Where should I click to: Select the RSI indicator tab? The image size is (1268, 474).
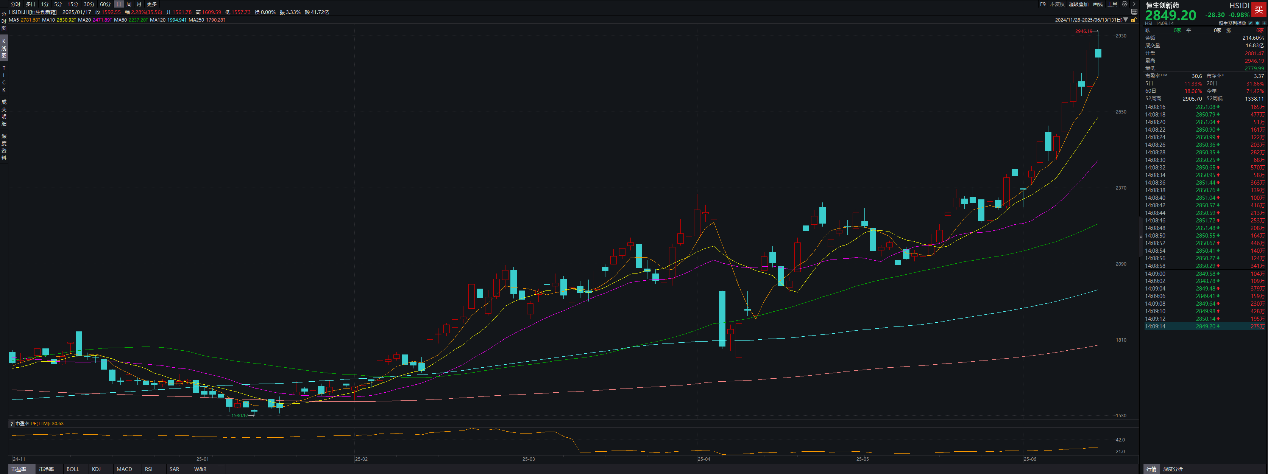pos(149,468)
